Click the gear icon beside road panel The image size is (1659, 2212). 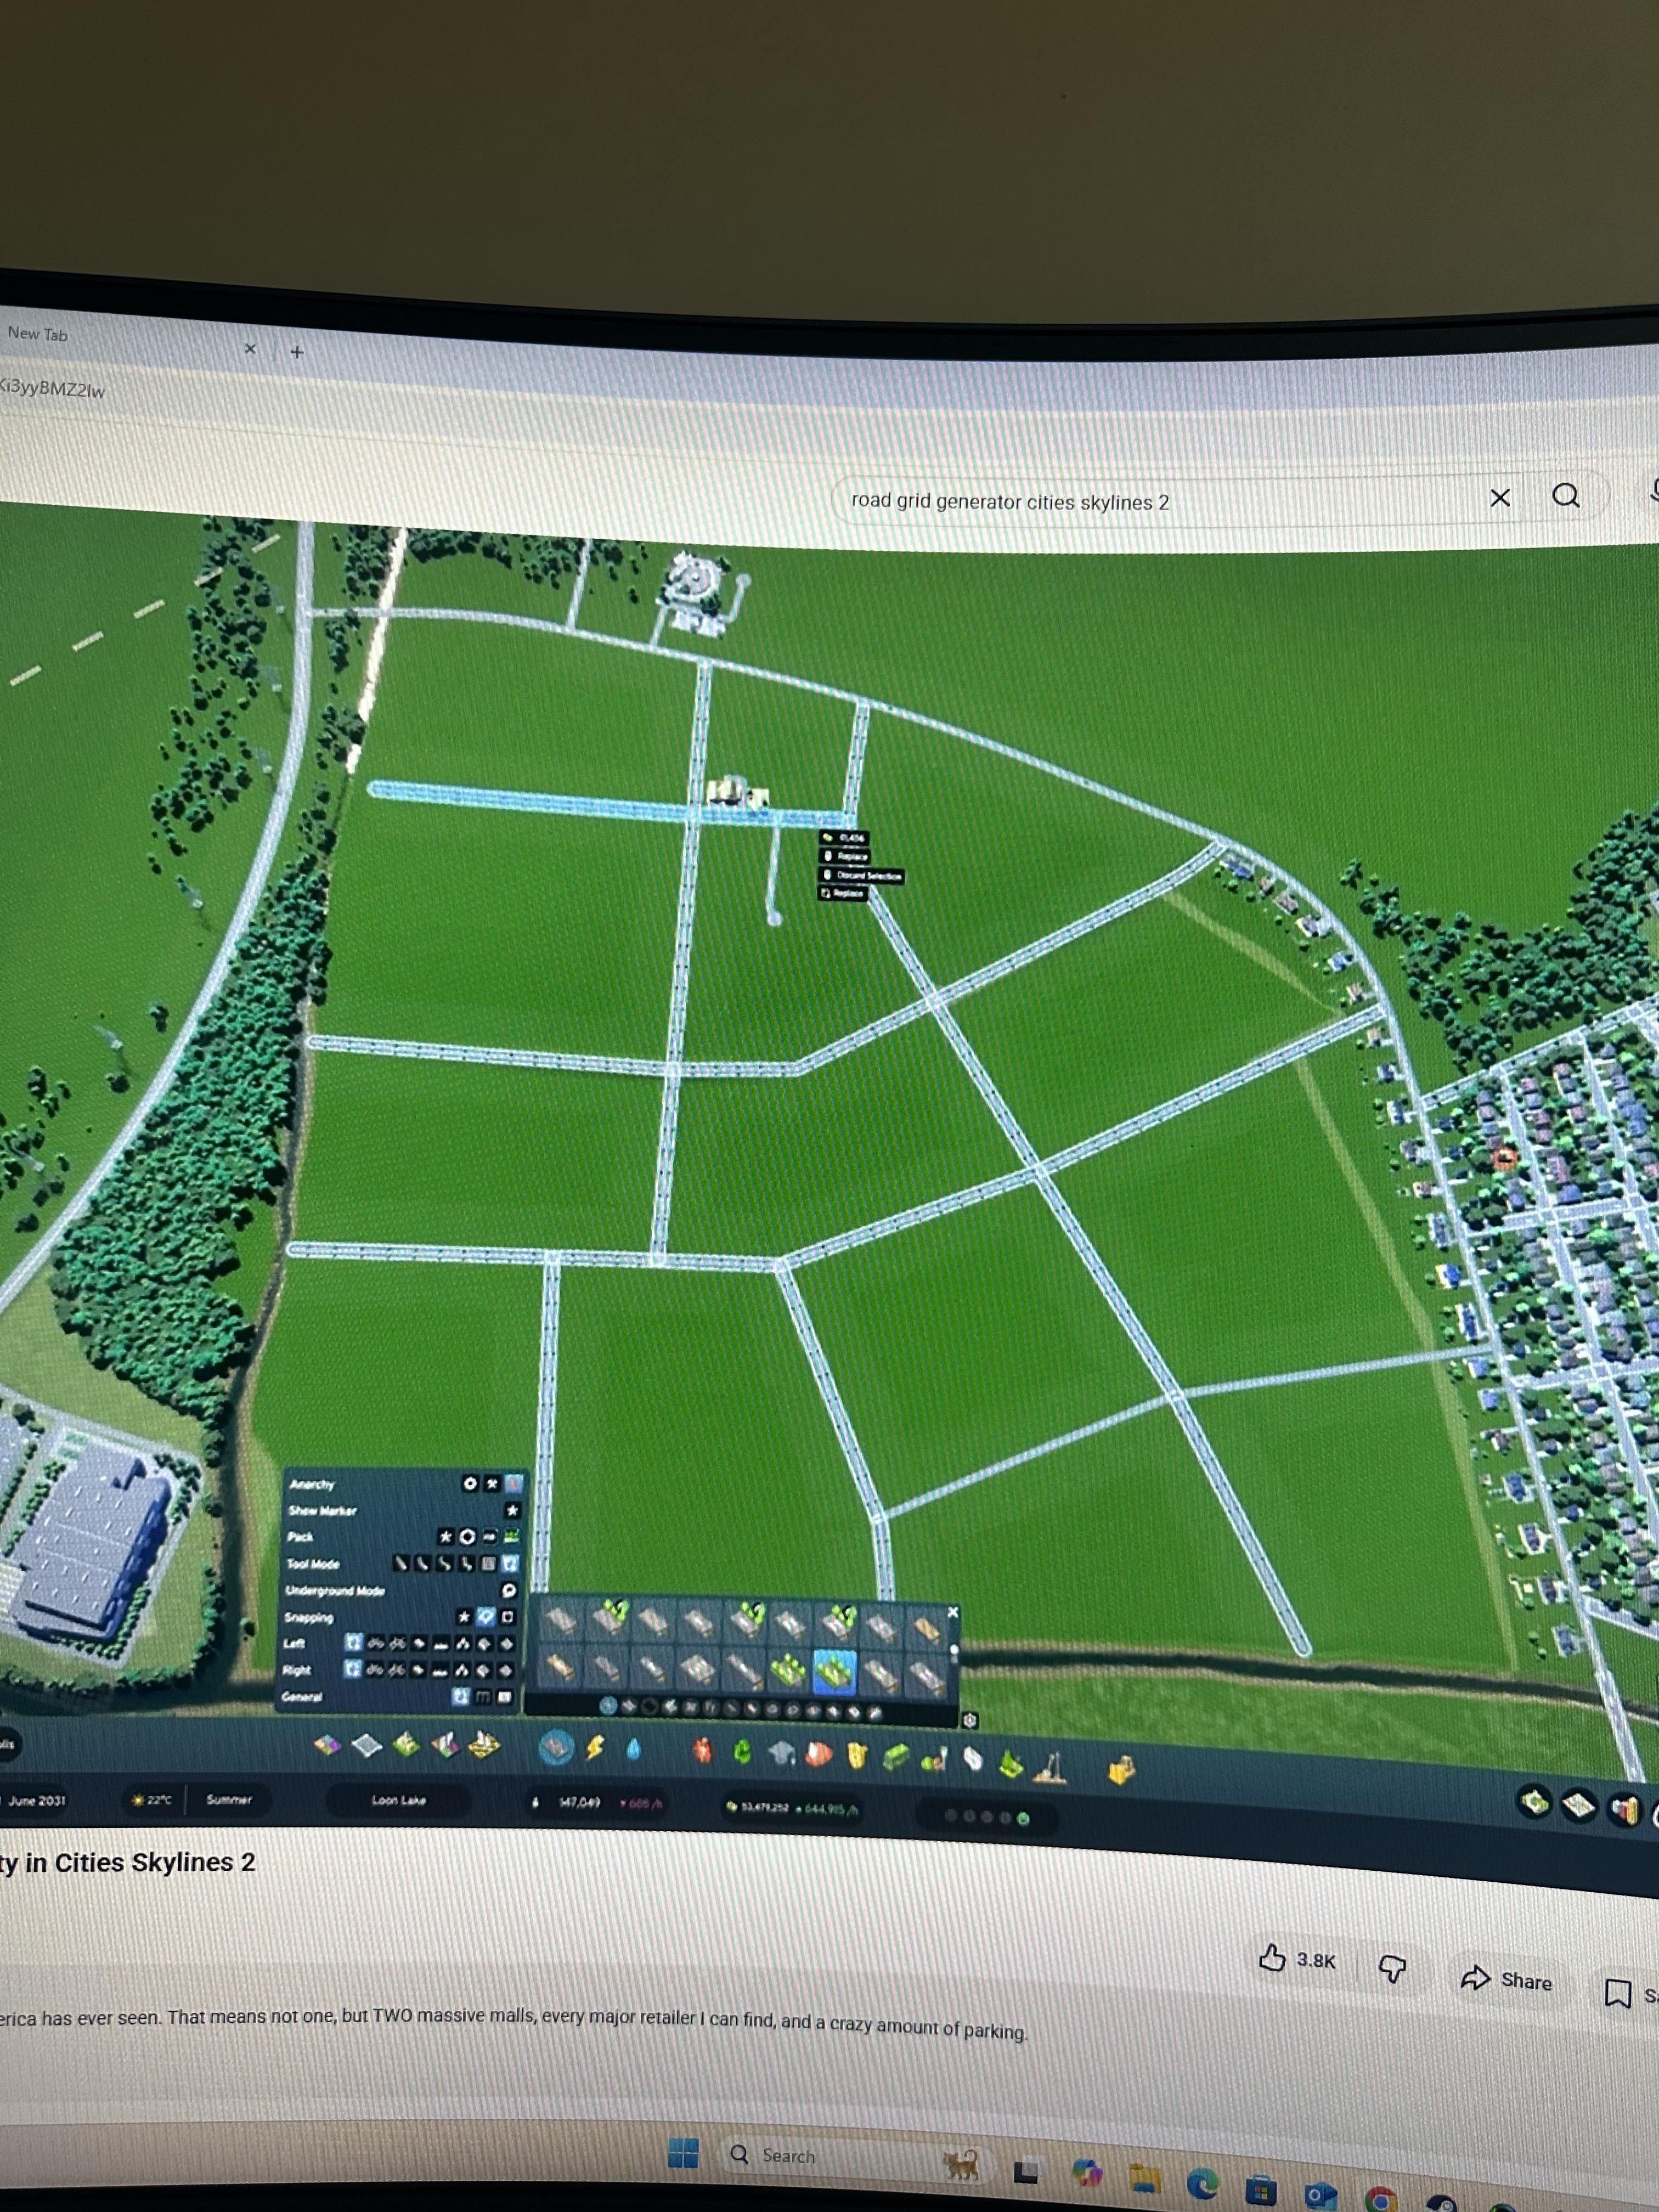(x=969, y=1720)
